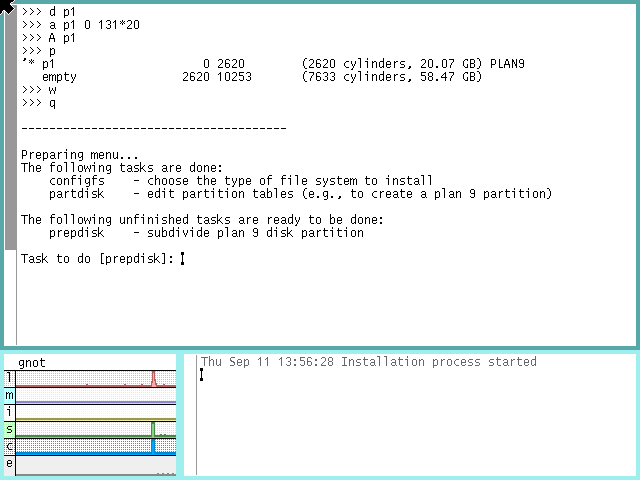Image resolution: width=640 pixels, height=480 pixels.
Task: Click the red spike in load graph
Action: coord(153,378)
